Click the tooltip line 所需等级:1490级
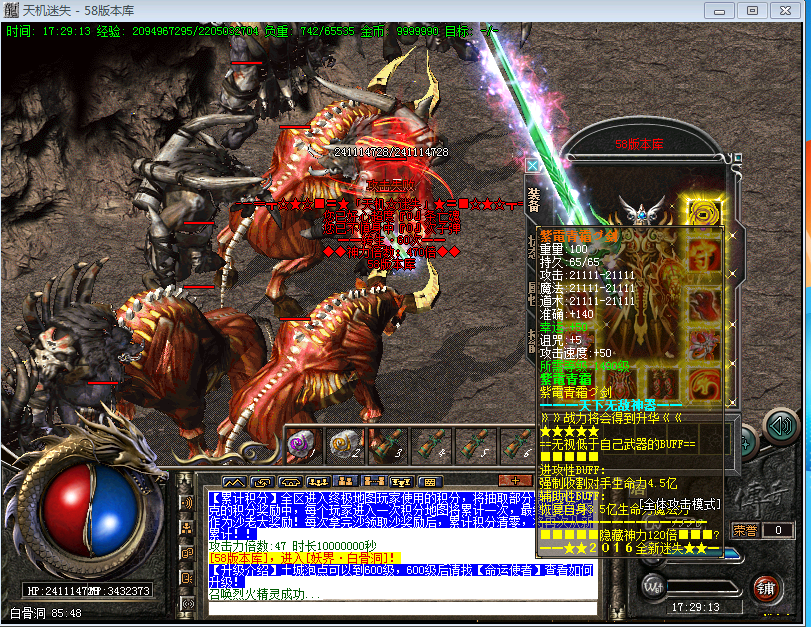This screenshot has height=627, width=811. pos(584,366)
